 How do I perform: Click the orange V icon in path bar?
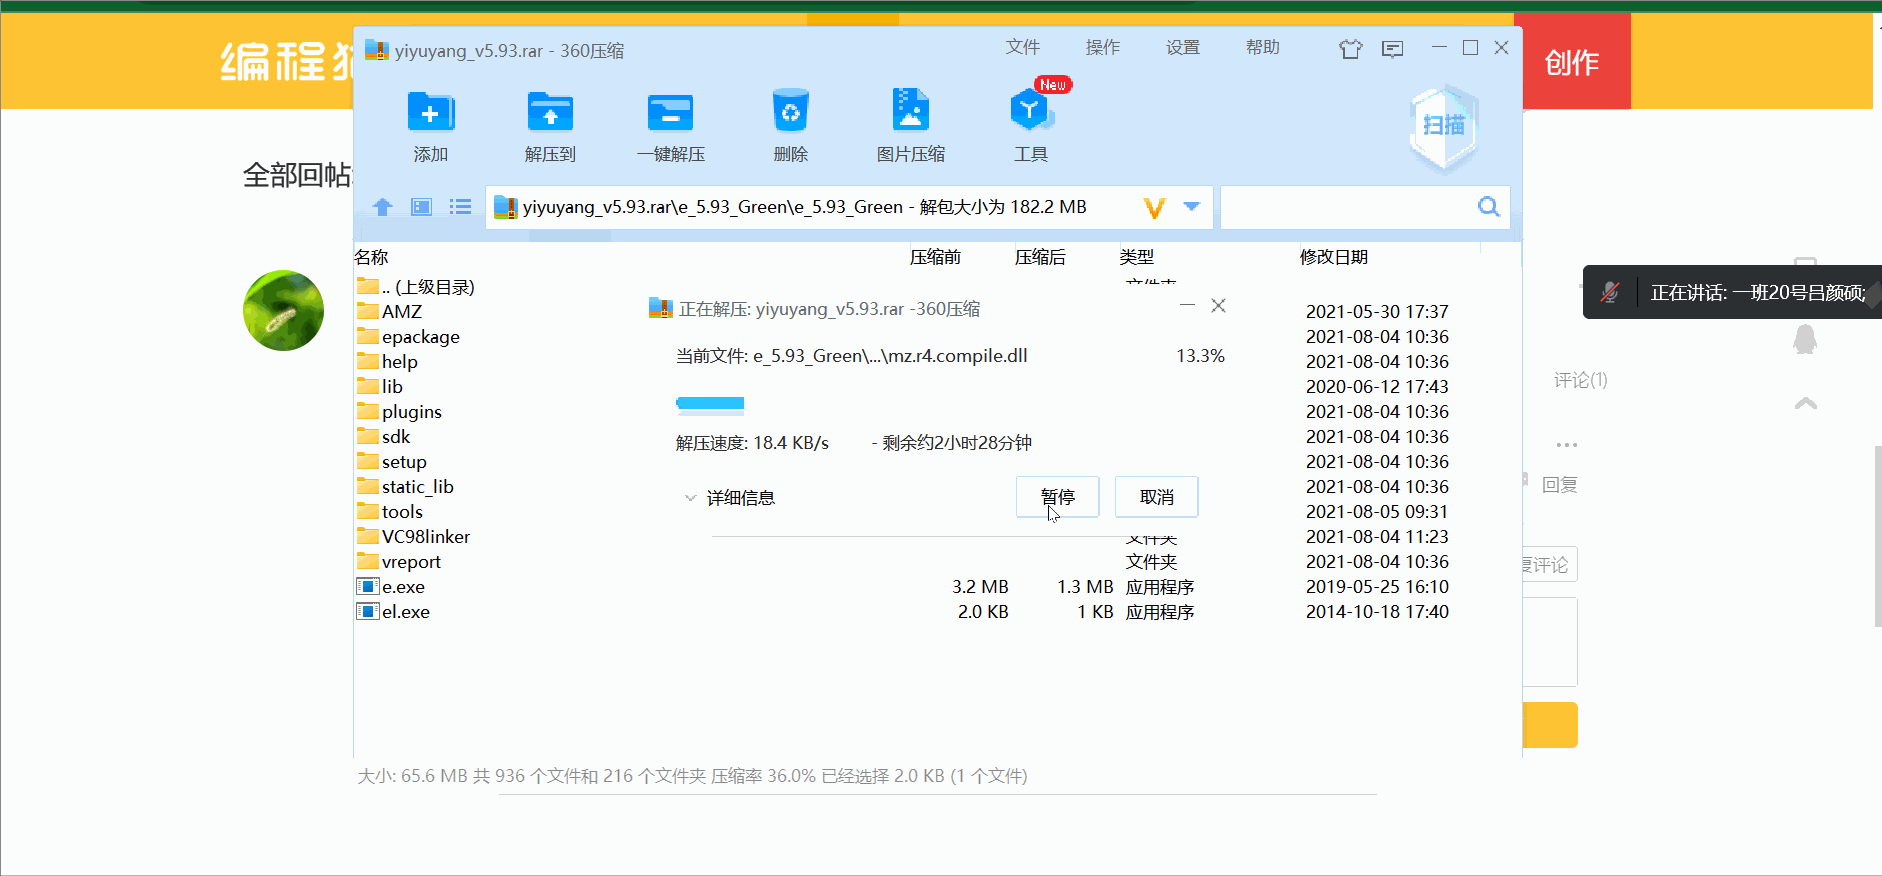point(1155,207)
